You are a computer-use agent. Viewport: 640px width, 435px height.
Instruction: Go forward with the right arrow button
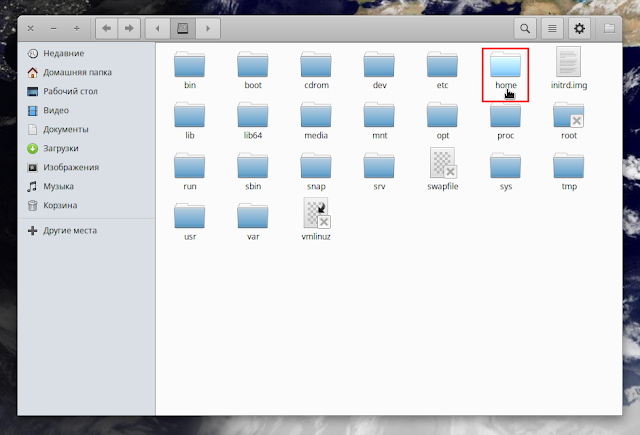point(129,29)
